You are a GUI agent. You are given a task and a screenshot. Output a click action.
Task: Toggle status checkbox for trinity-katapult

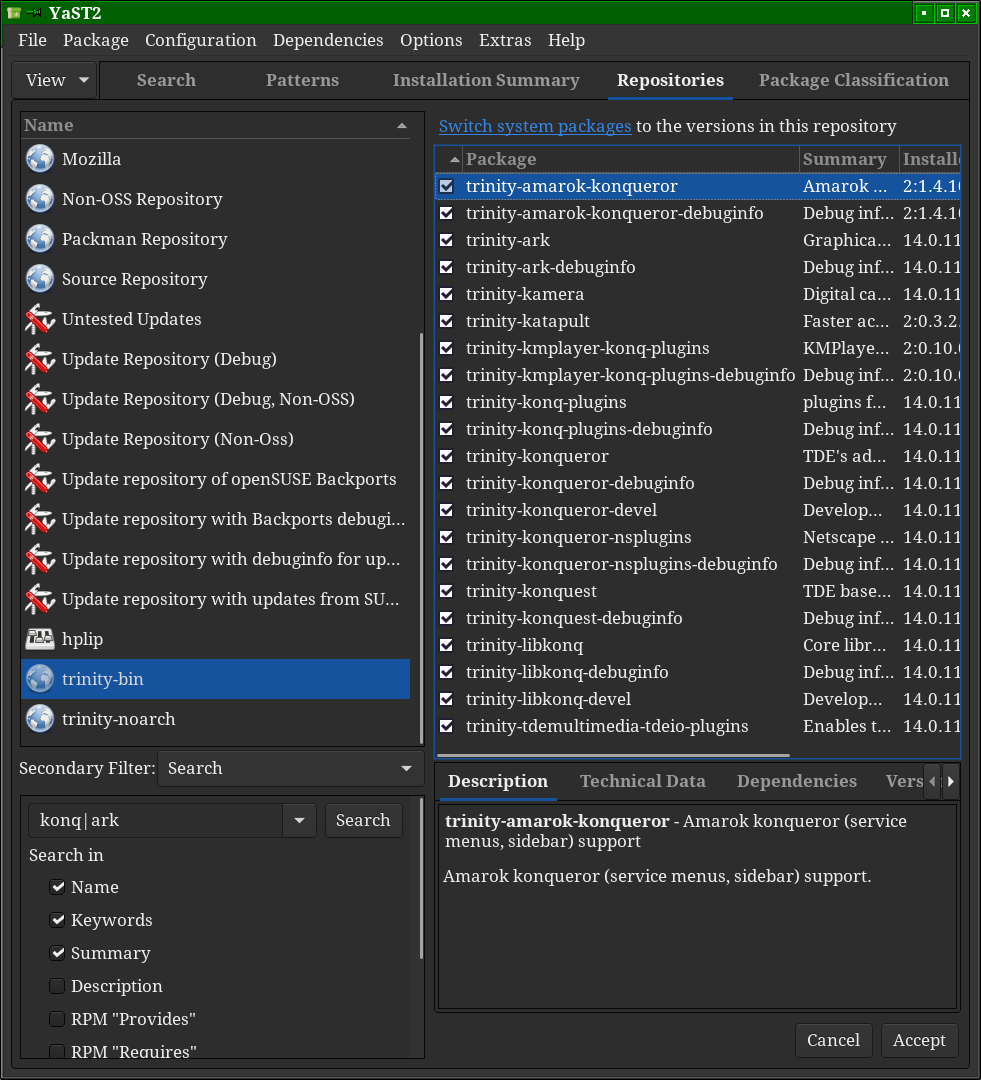click(x=446, y=321)
